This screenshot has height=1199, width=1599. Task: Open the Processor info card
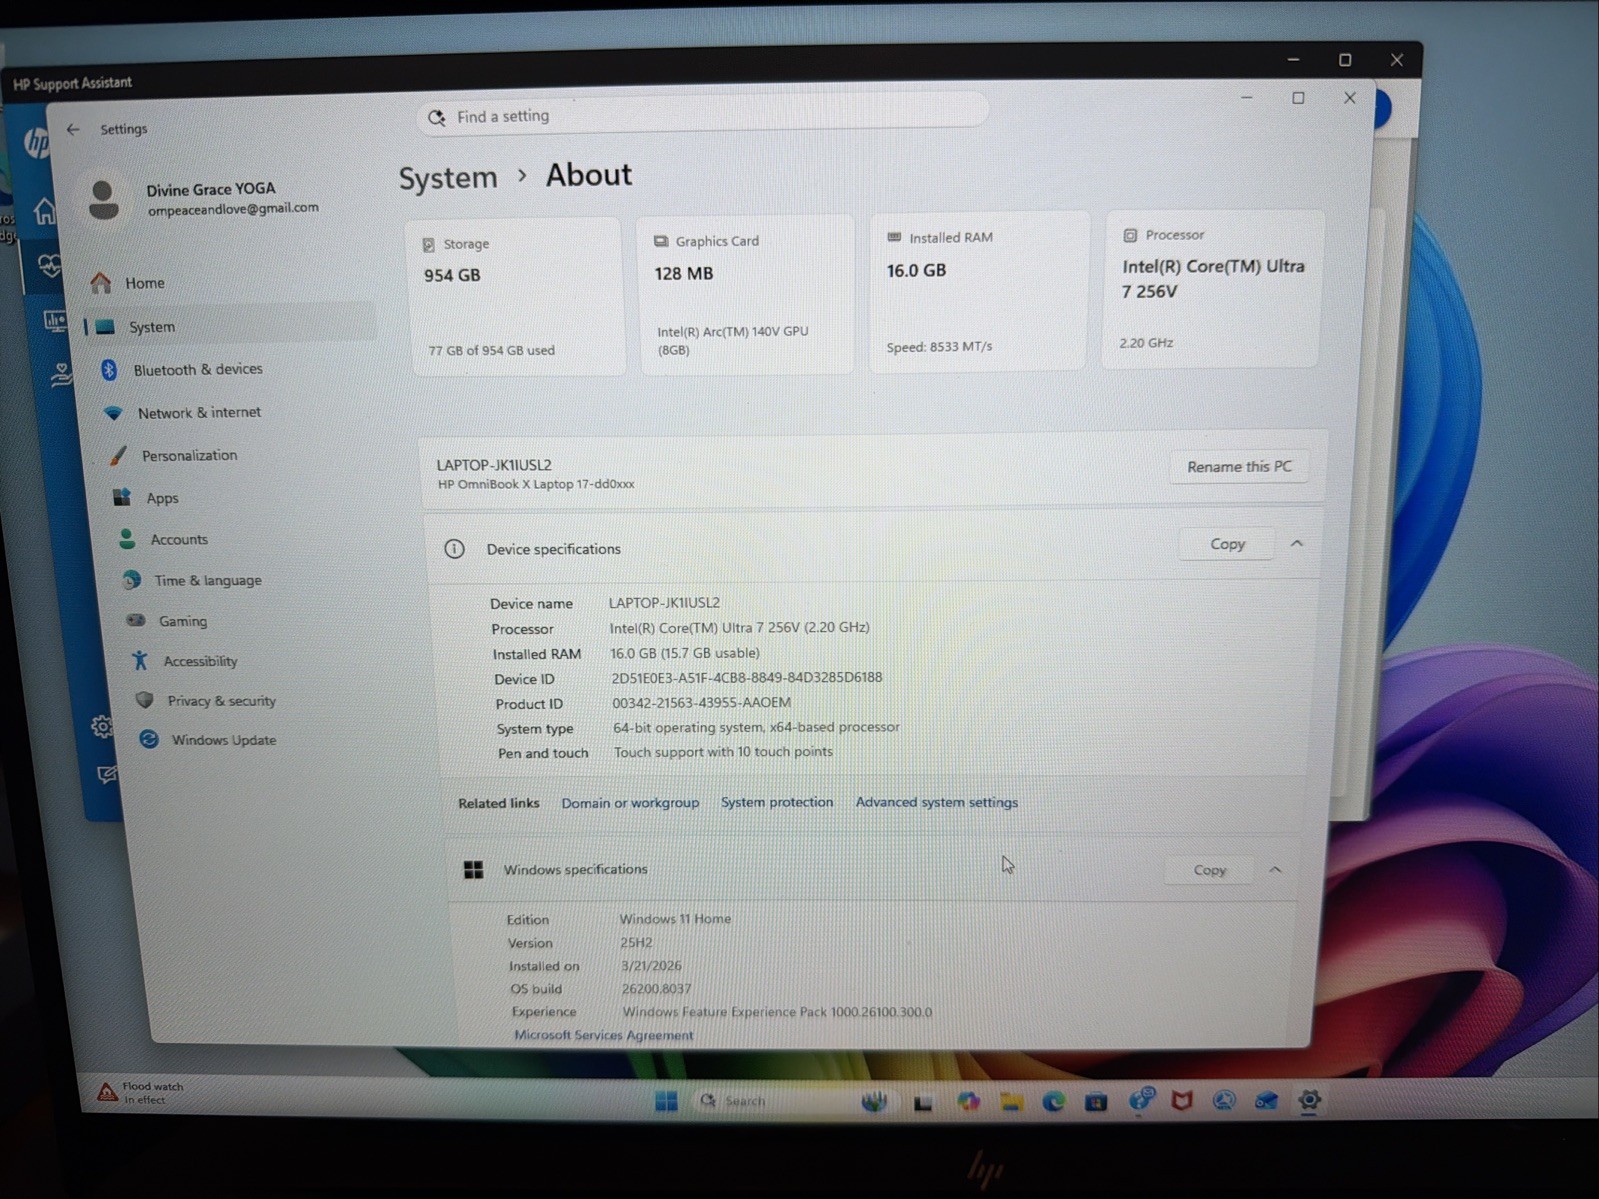(1212, 289)
